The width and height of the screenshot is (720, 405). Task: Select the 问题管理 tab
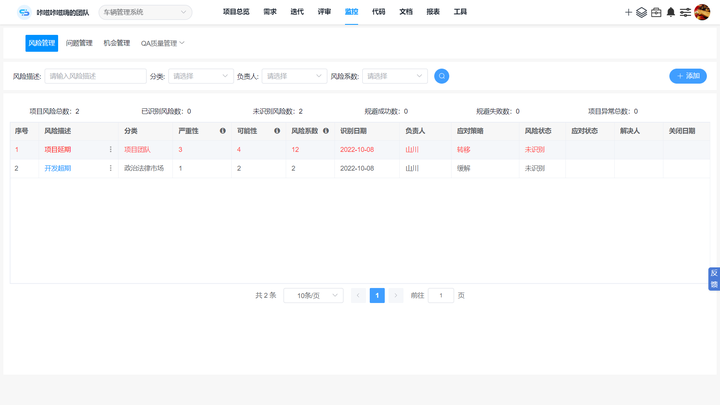[x=79, y=43]
